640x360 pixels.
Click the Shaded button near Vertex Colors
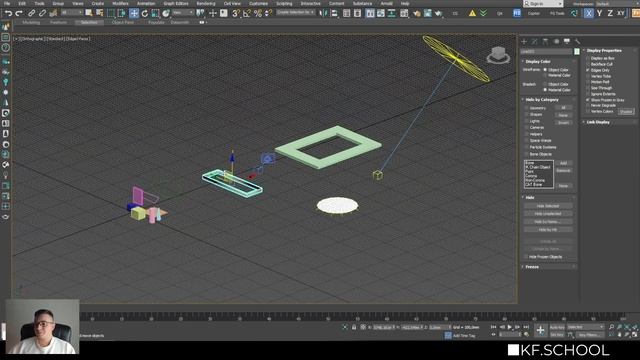click(626, 111)
